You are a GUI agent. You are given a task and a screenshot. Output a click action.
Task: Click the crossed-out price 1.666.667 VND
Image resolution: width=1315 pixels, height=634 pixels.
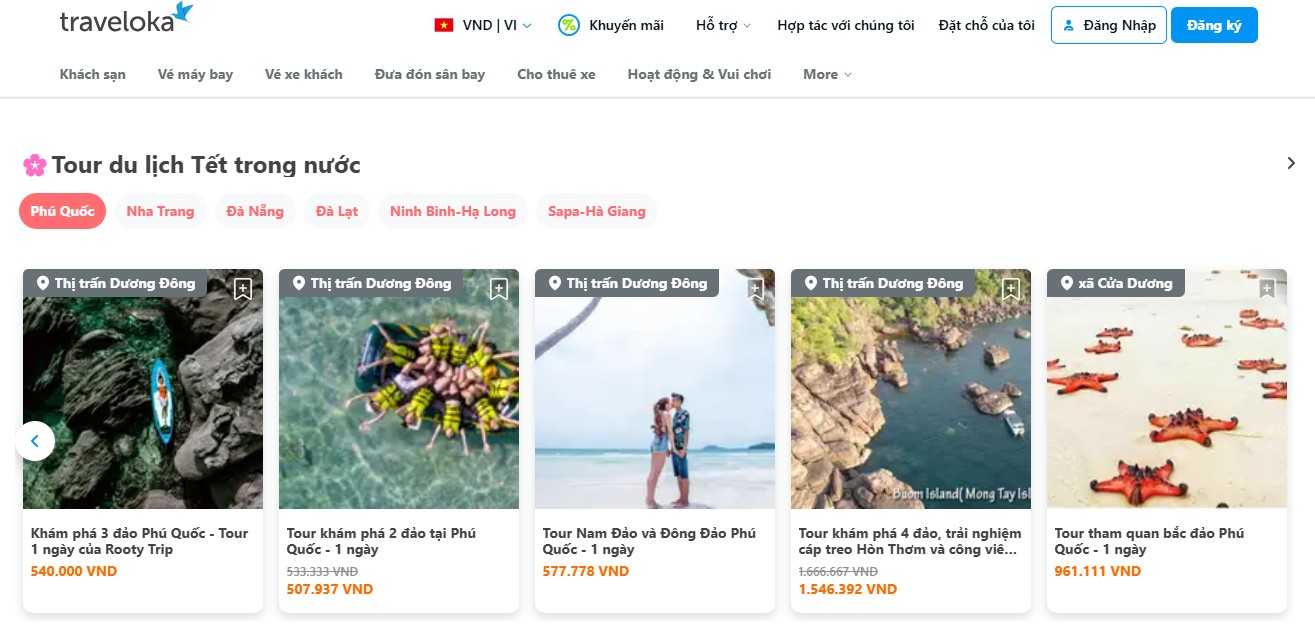pos(838,571)
